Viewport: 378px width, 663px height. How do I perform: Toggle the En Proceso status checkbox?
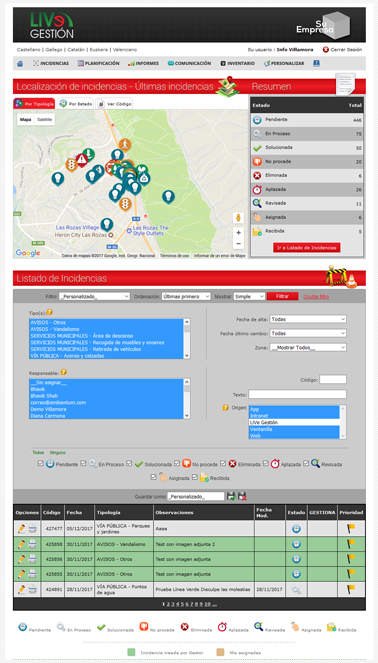tap(83, 463)
